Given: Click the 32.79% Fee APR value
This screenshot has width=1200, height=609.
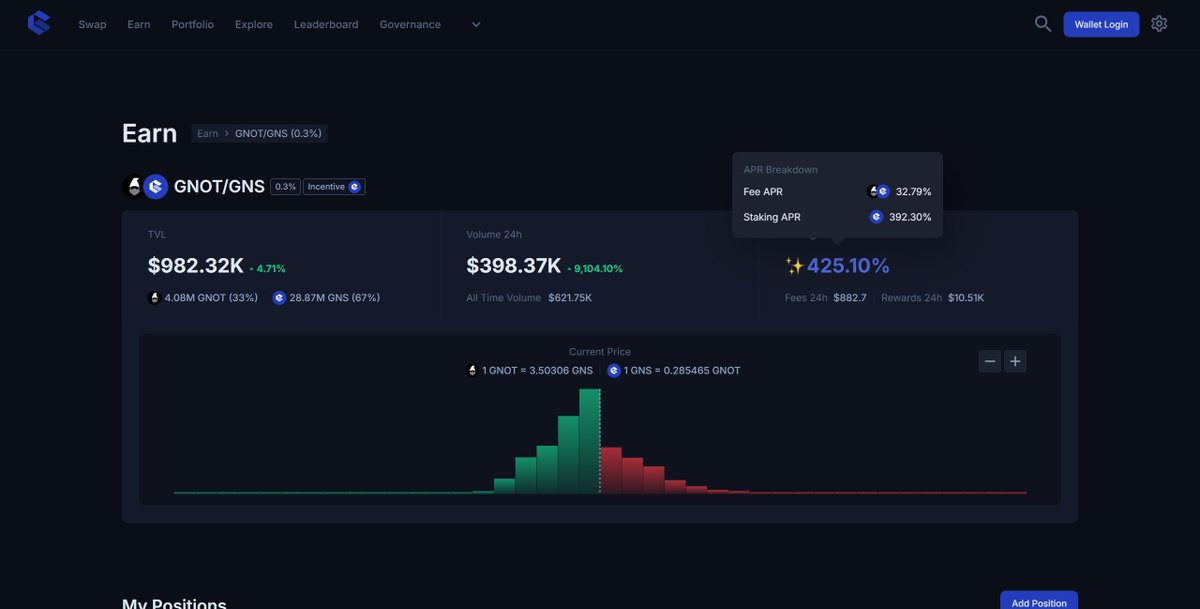Looking at the screenshot, I should (913, 192).
